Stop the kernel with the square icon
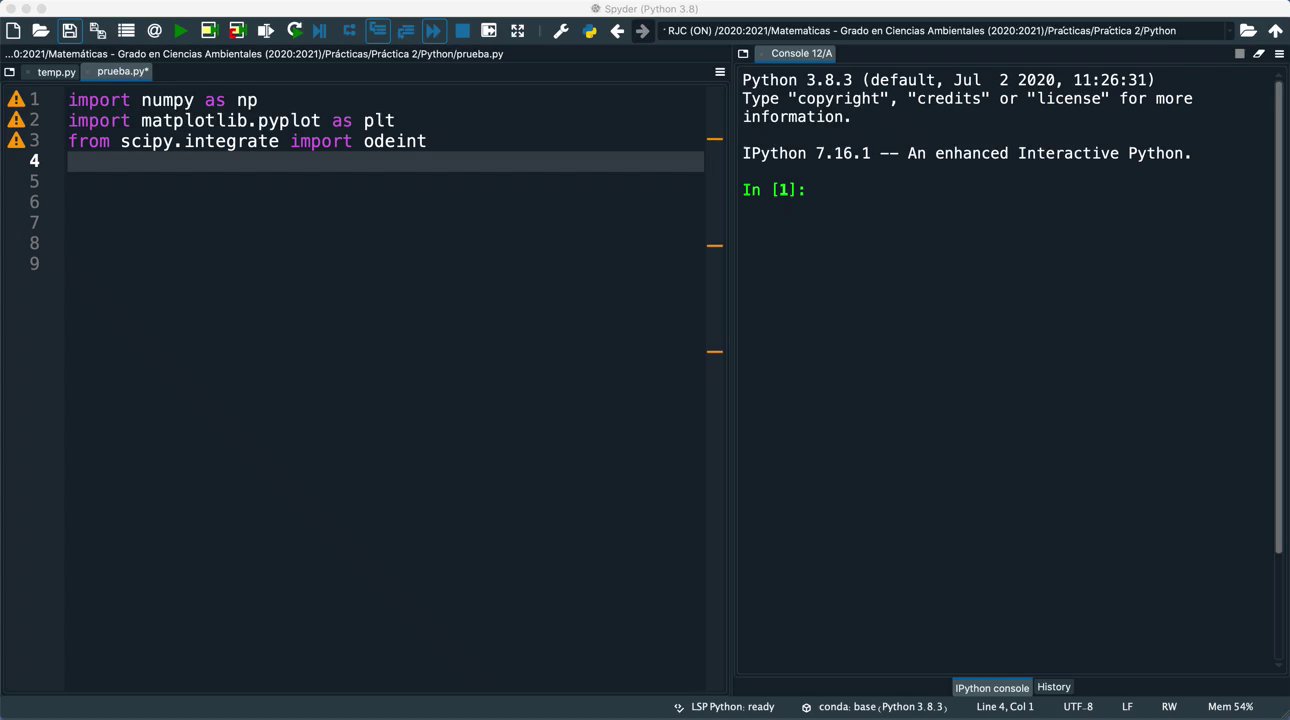The image size is (1290, 720). tap(1240, 54)
